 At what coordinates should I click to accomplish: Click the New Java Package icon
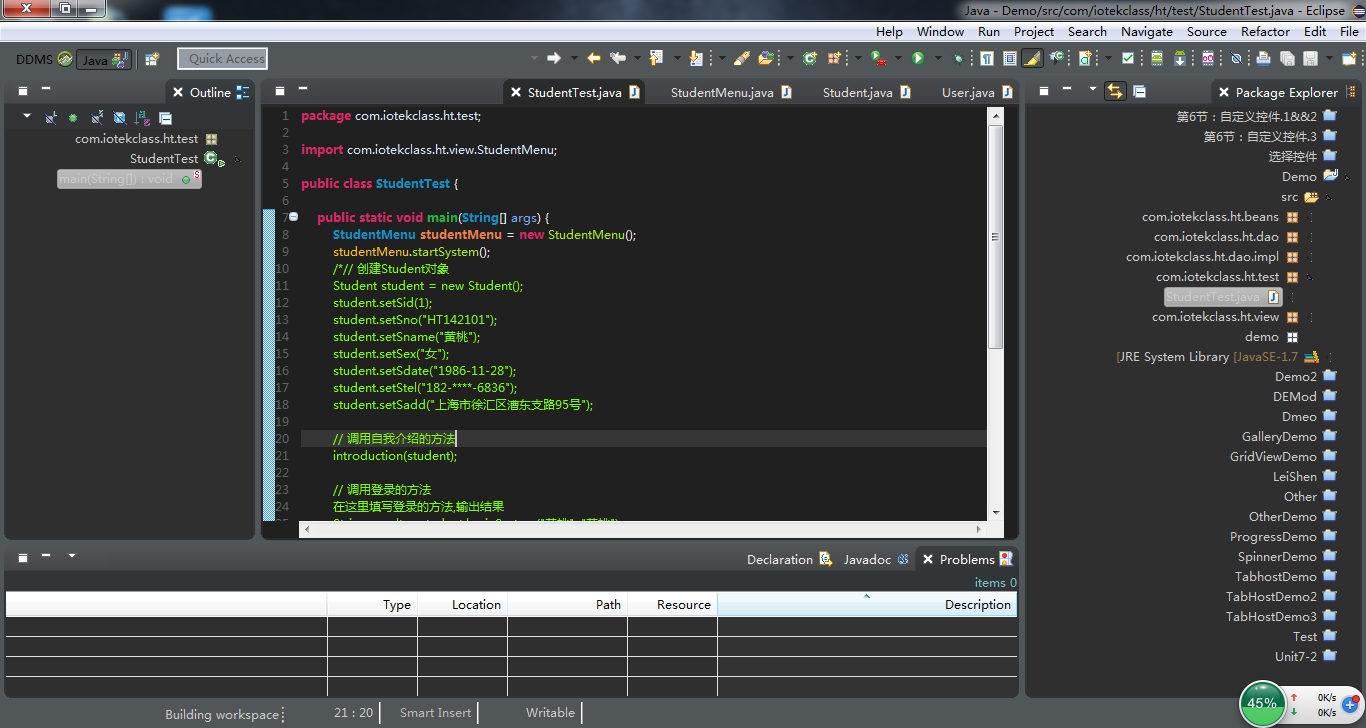click(x=834, y=59)
